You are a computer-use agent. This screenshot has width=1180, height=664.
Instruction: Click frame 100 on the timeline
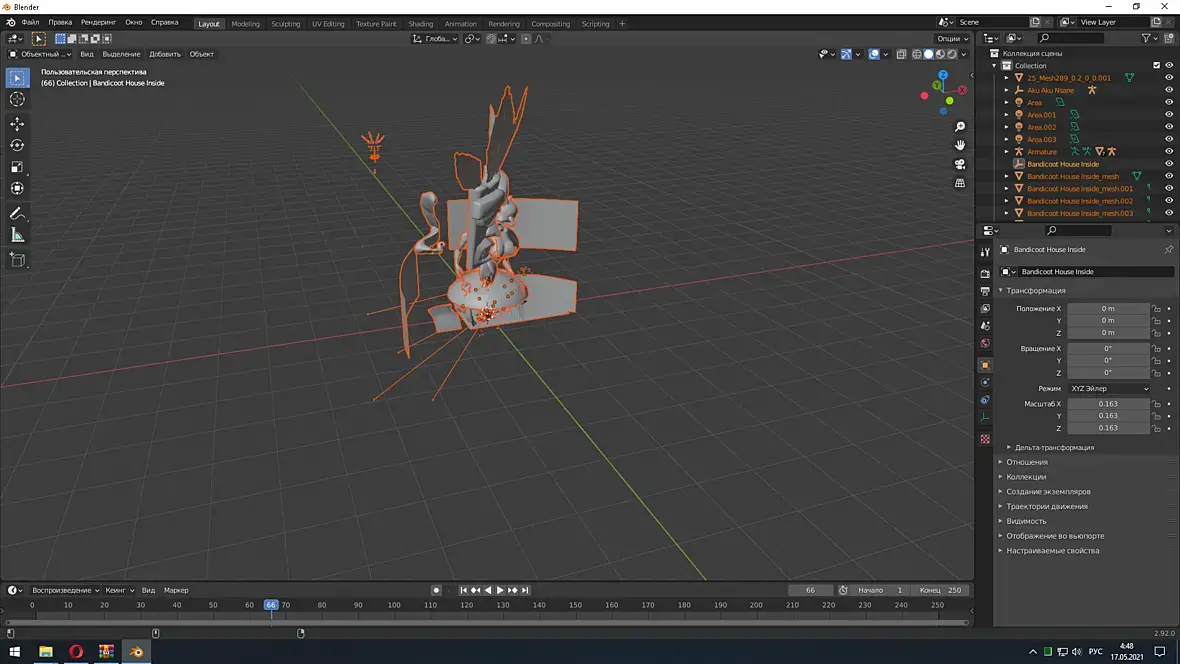394,605
